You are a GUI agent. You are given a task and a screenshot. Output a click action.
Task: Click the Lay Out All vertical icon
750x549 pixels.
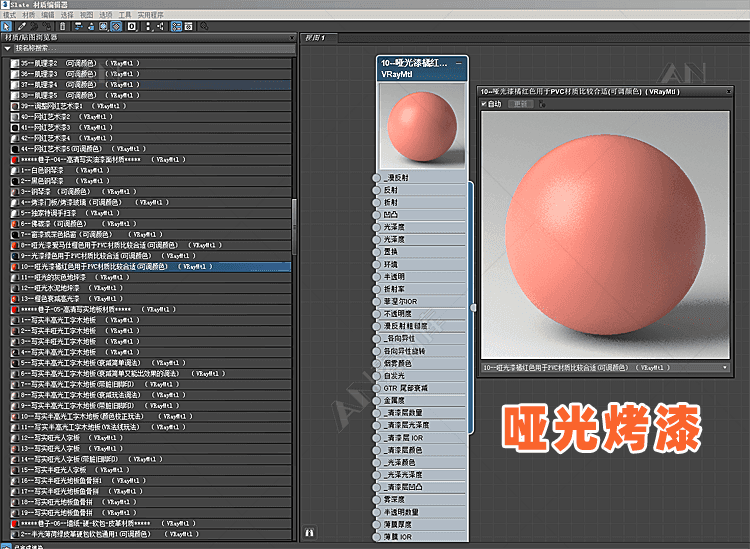tap(148, 26)
